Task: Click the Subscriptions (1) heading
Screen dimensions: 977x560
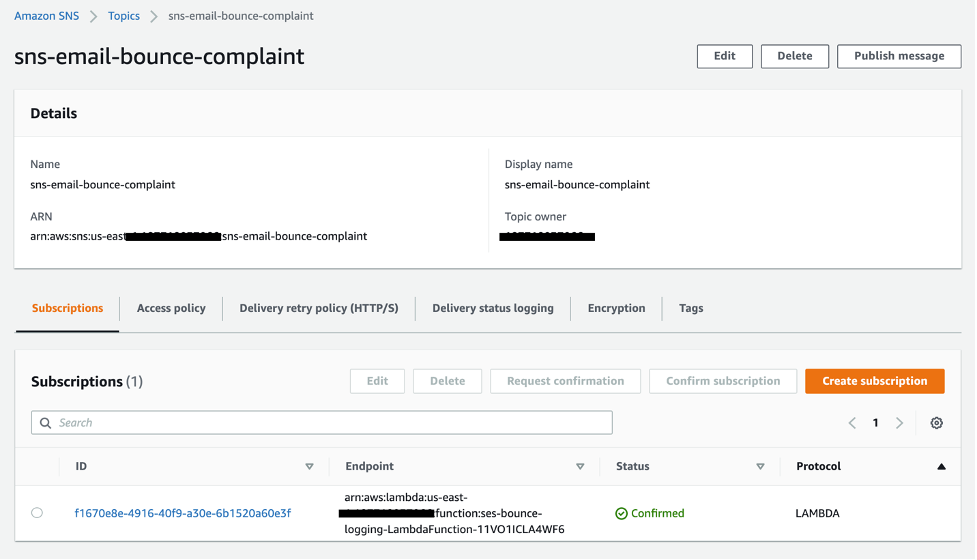Action: click(x=87, y=381)
